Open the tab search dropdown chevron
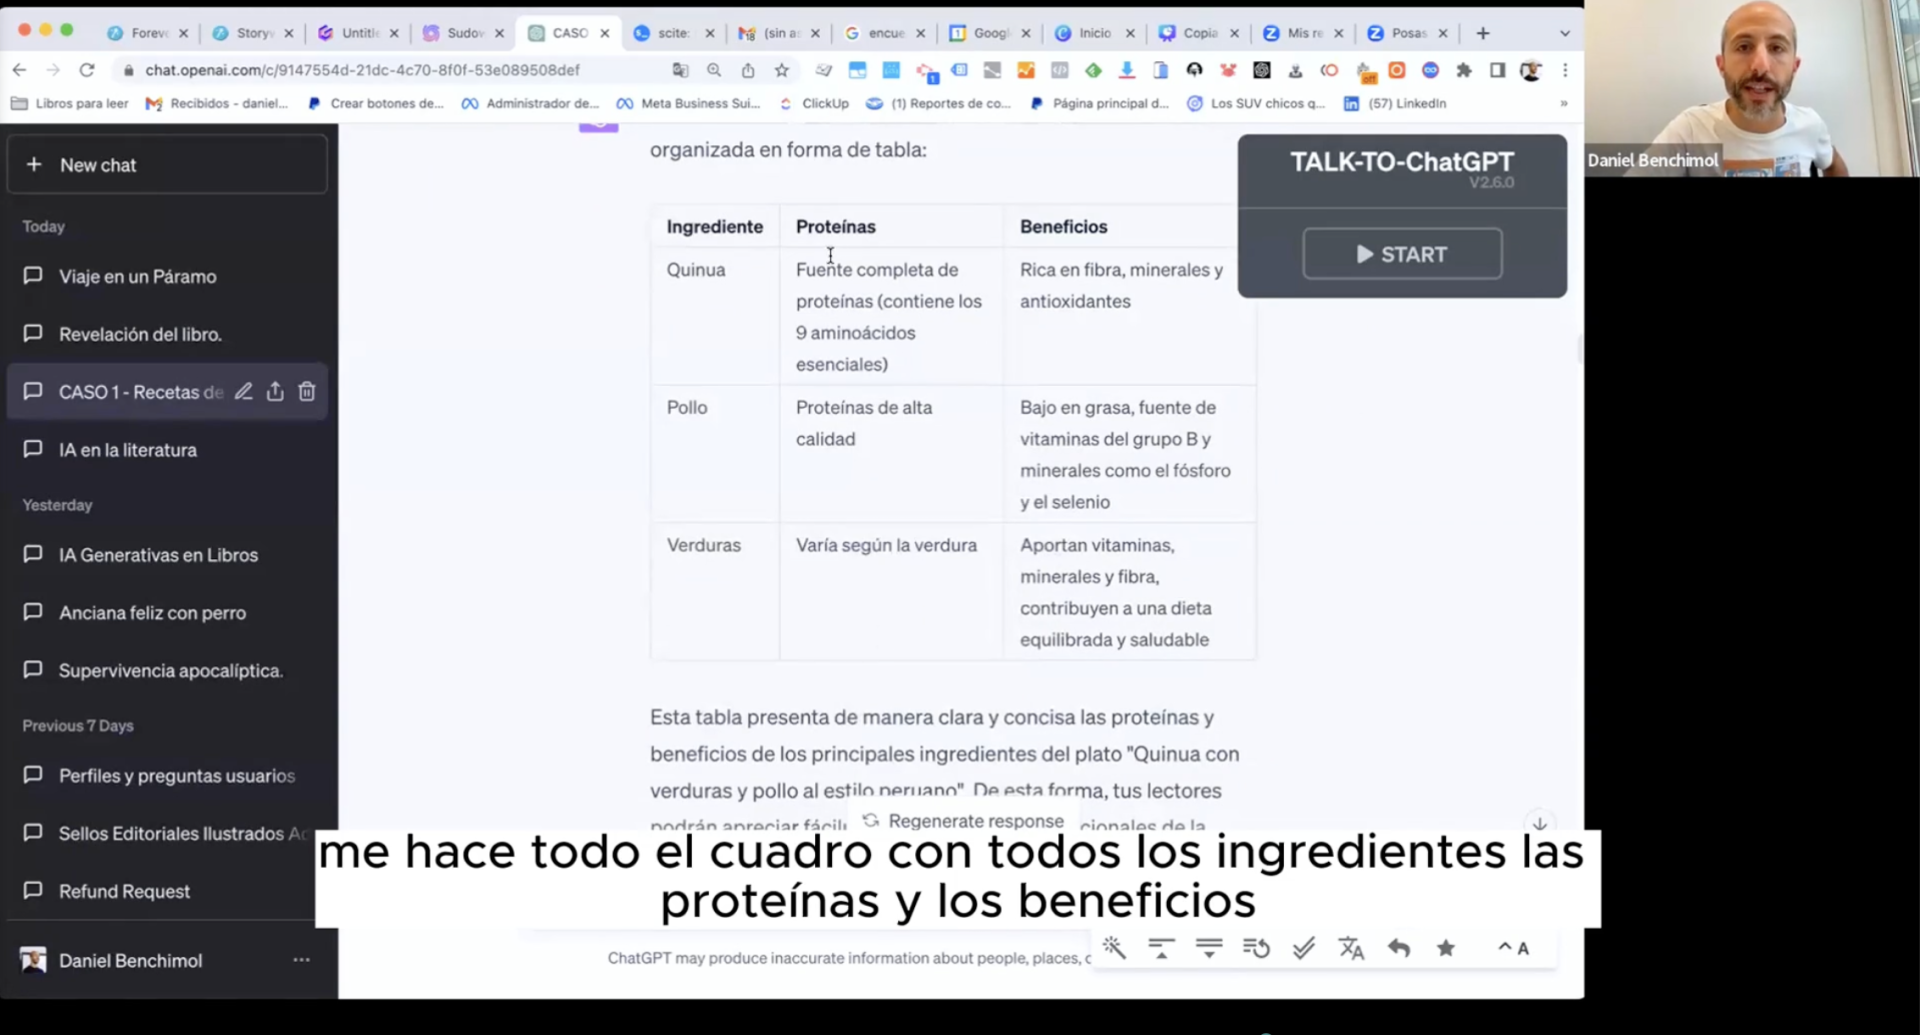Screen dimensions: 1920x1035 [1565, 33]
